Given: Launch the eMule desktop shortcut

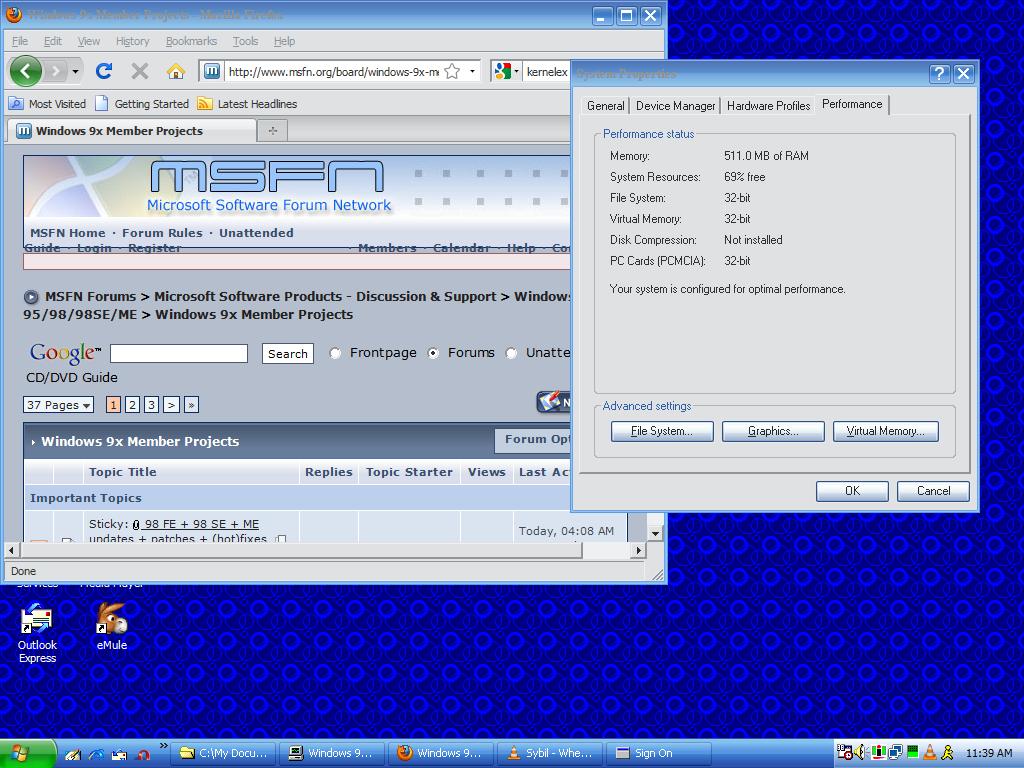Looking at the screenshot, I should pyautogui.click(x=112, y=627).
